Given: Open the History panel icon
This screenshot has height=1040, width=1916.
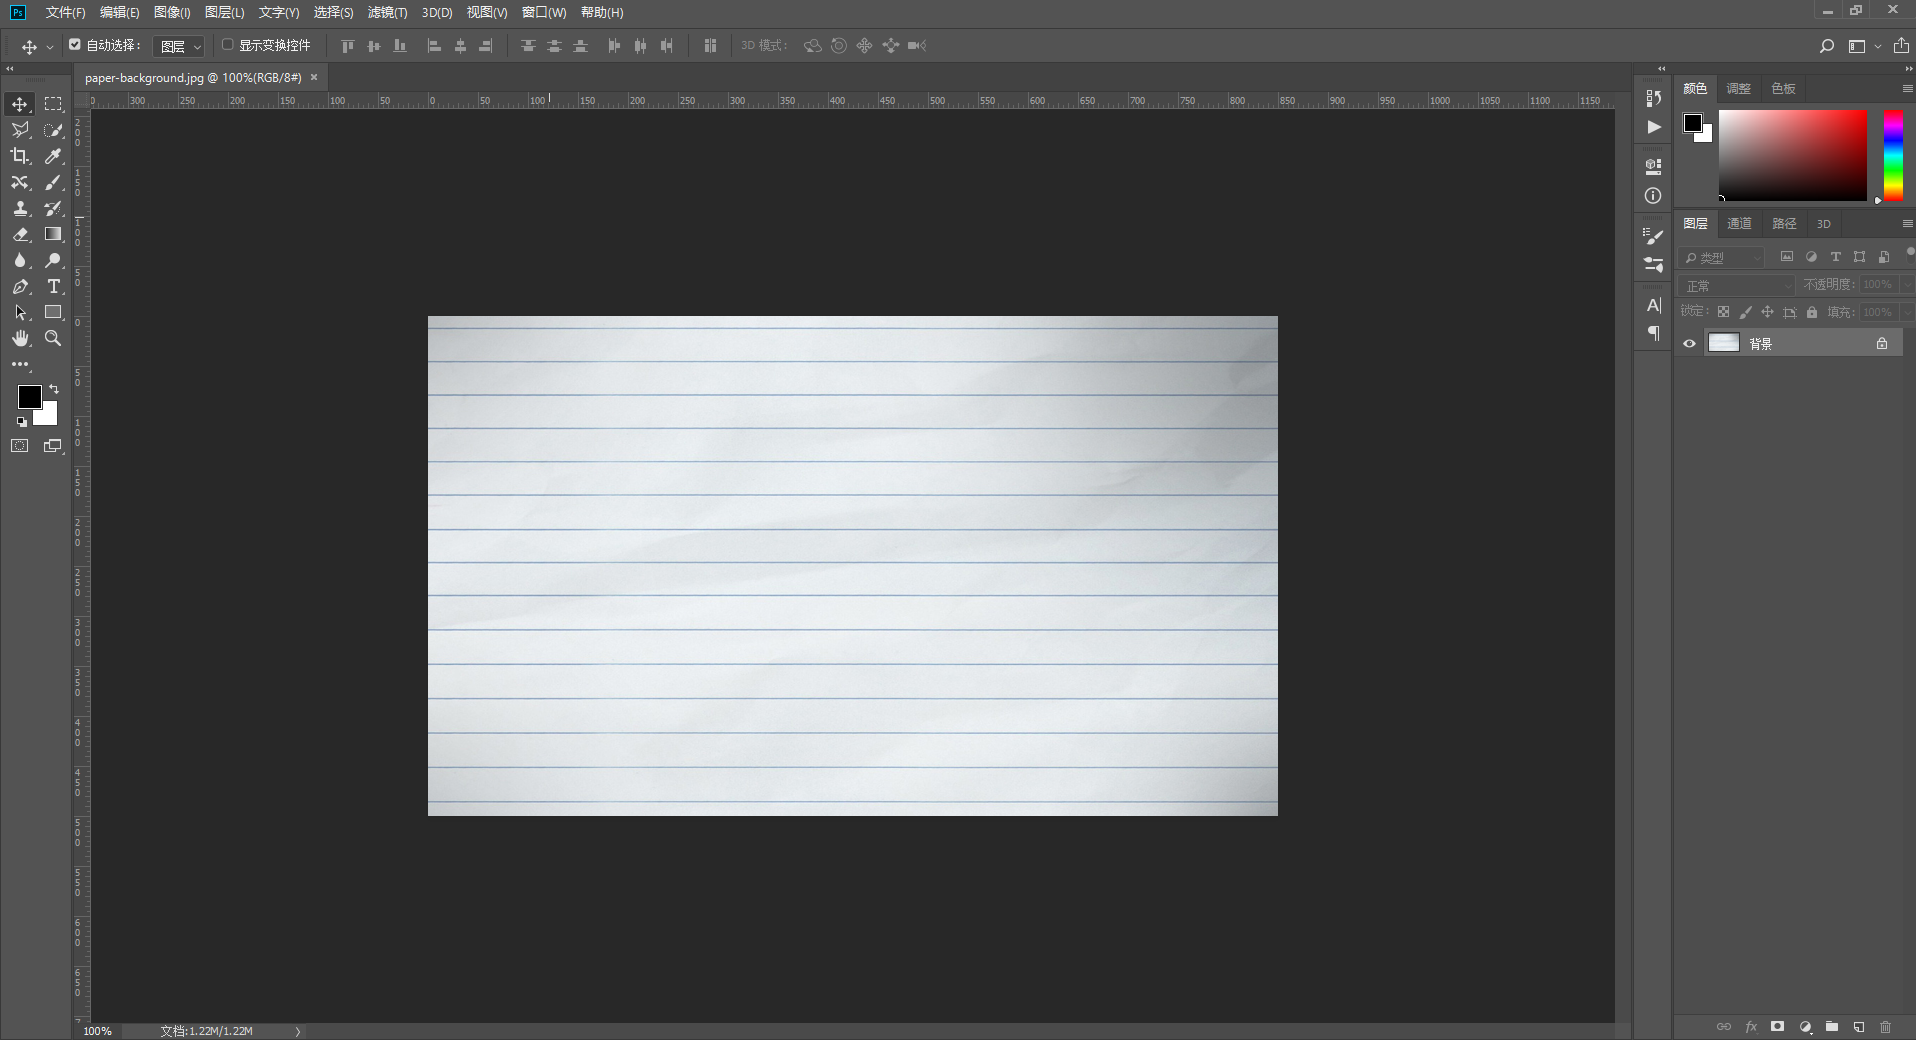Looking at the screenshot, I should tap(1653, 98).
